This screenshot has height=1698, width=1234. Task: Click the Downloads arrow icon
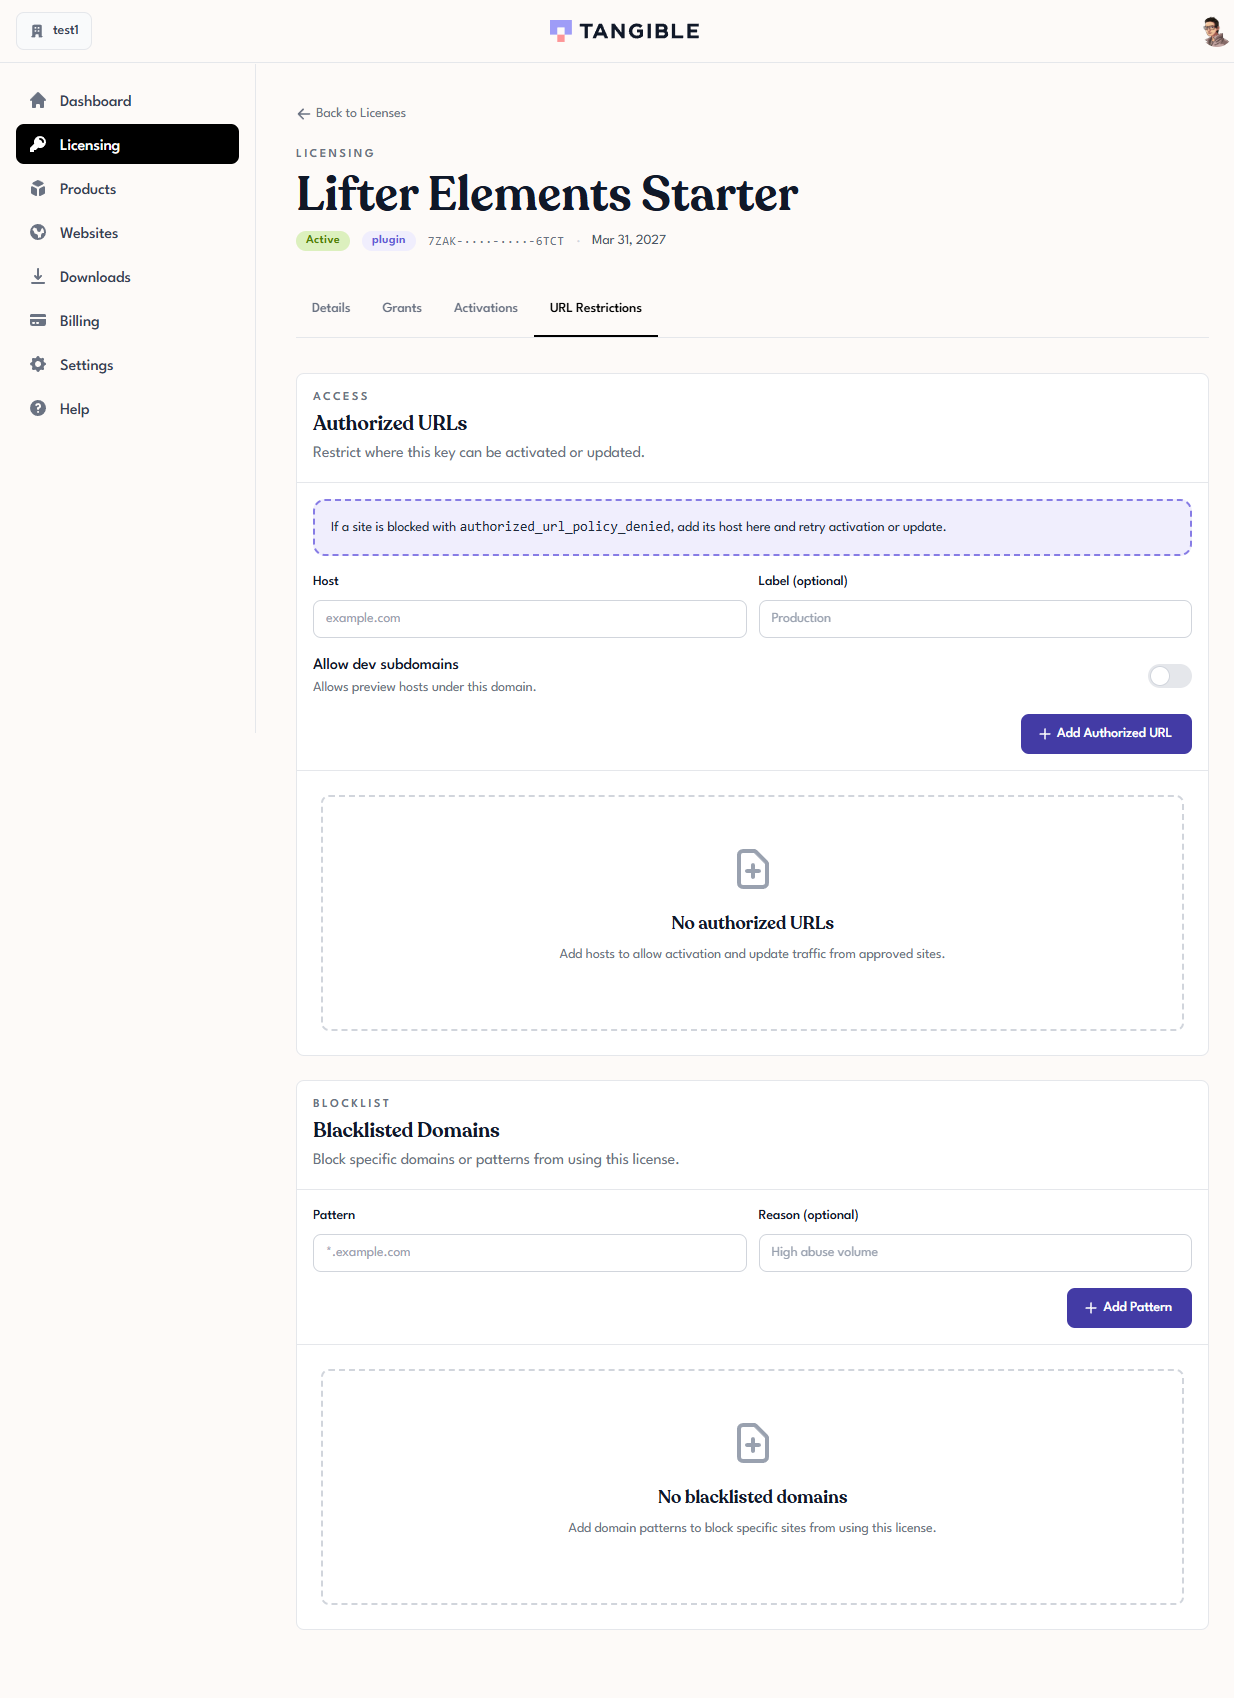38,276
